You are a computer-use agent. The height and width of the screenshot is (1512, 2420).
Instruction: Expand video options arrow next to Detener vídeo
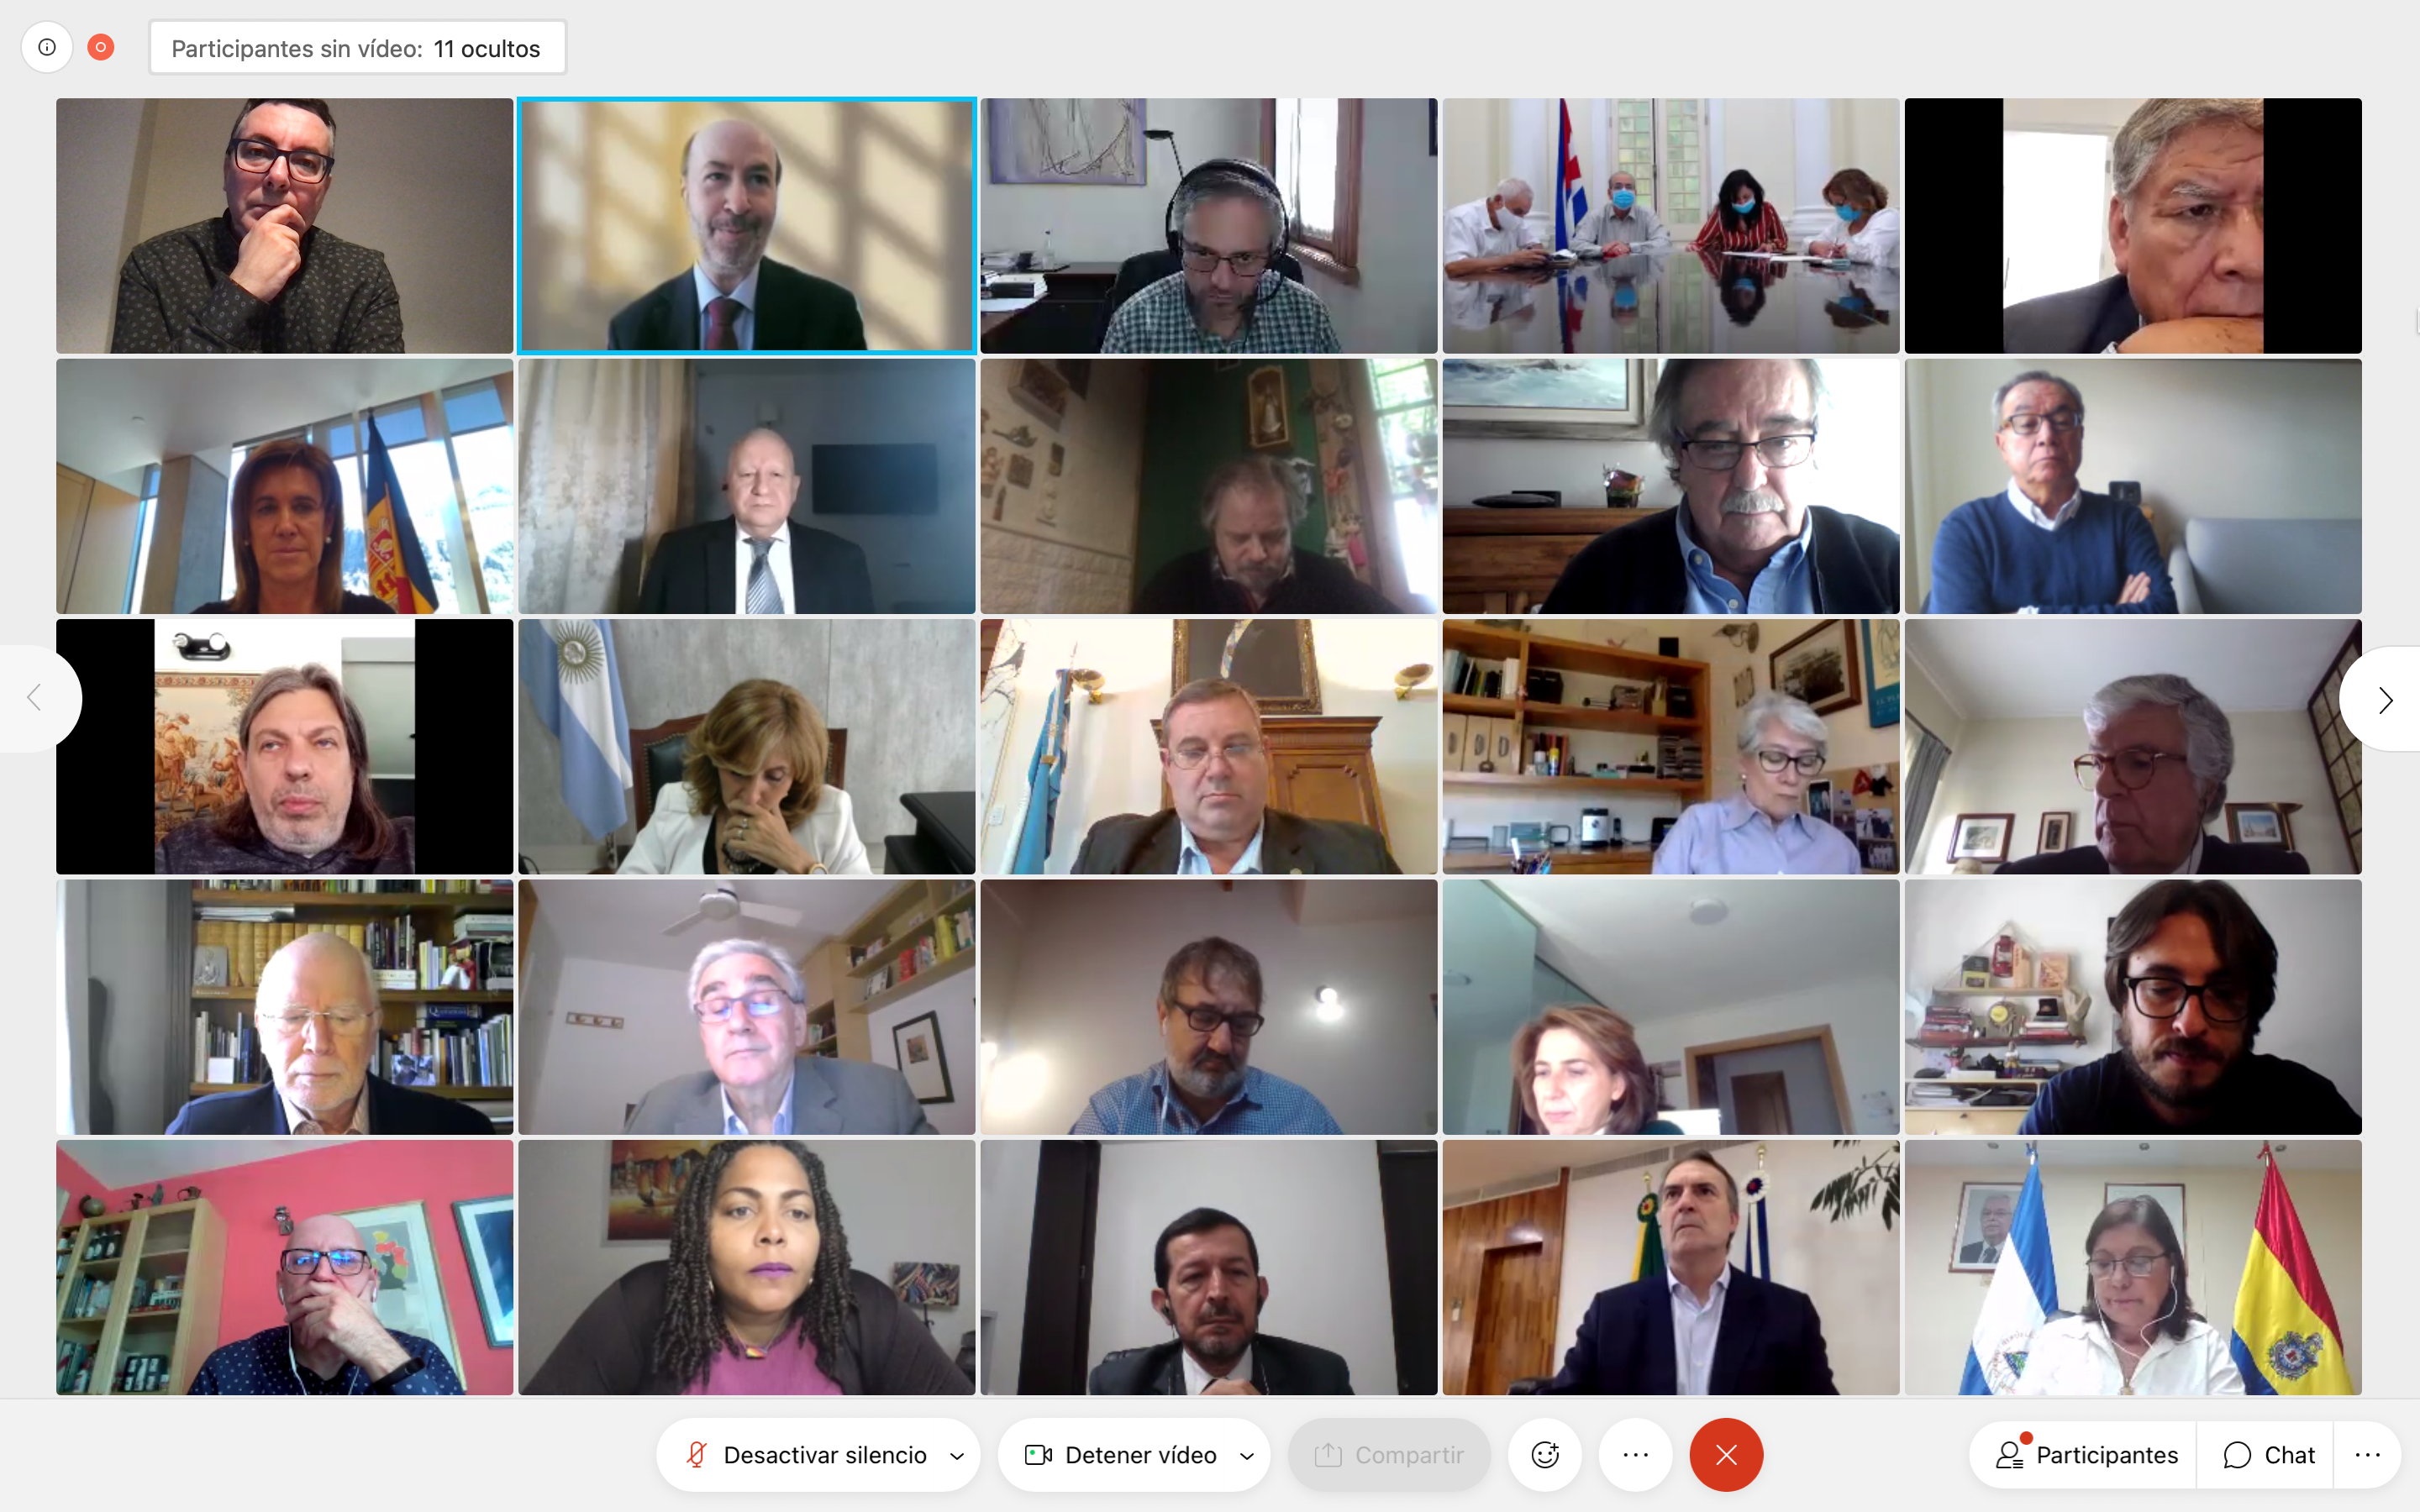1247,1455
